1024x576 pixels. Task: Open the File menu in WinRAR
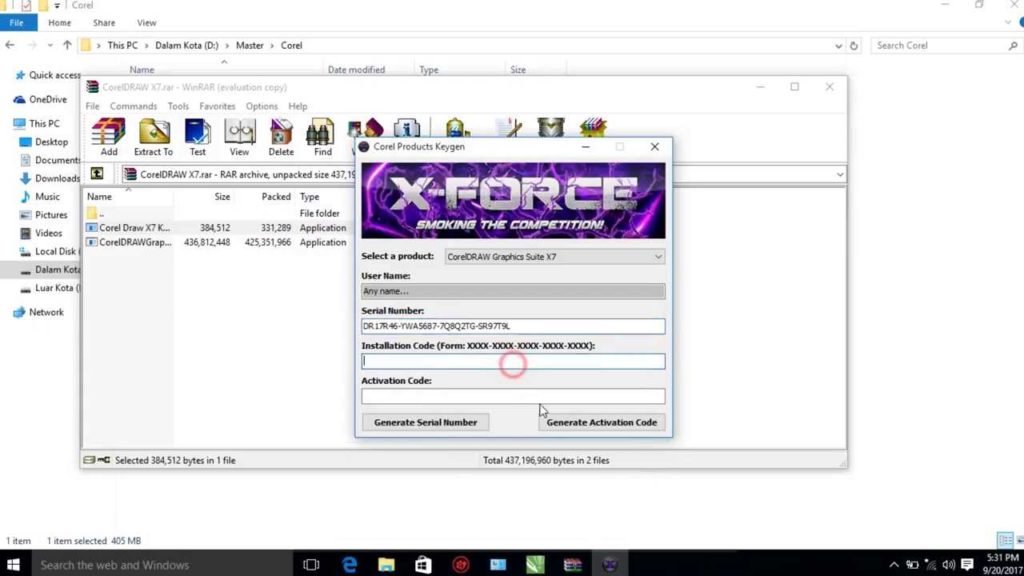93,106
